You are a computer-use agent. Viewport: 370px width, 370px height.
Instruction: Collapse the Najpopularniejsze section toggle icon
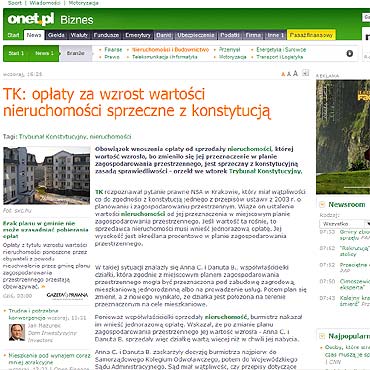322,336
